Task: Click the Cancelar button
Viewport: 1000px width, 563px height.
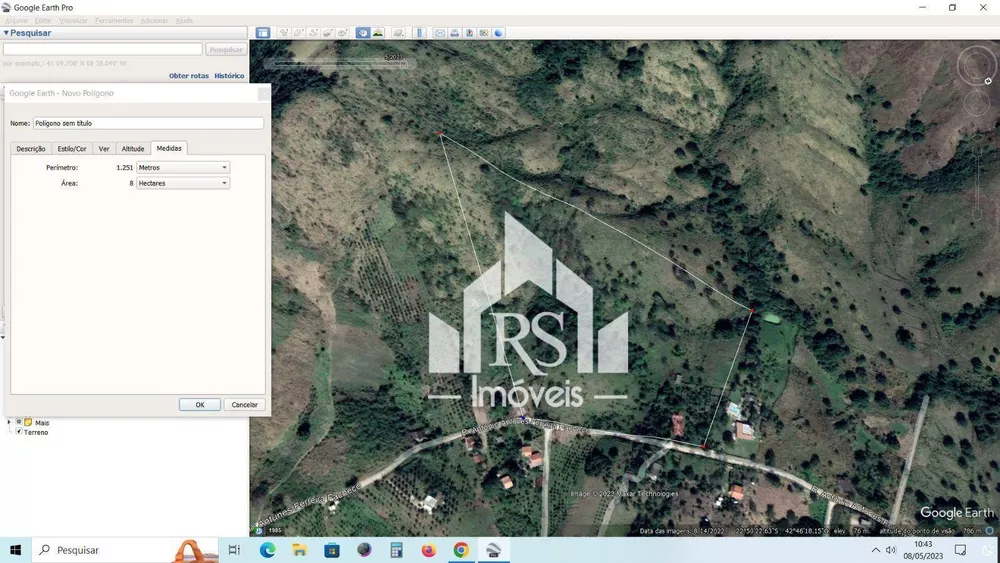Action: [x=244, y=405]
